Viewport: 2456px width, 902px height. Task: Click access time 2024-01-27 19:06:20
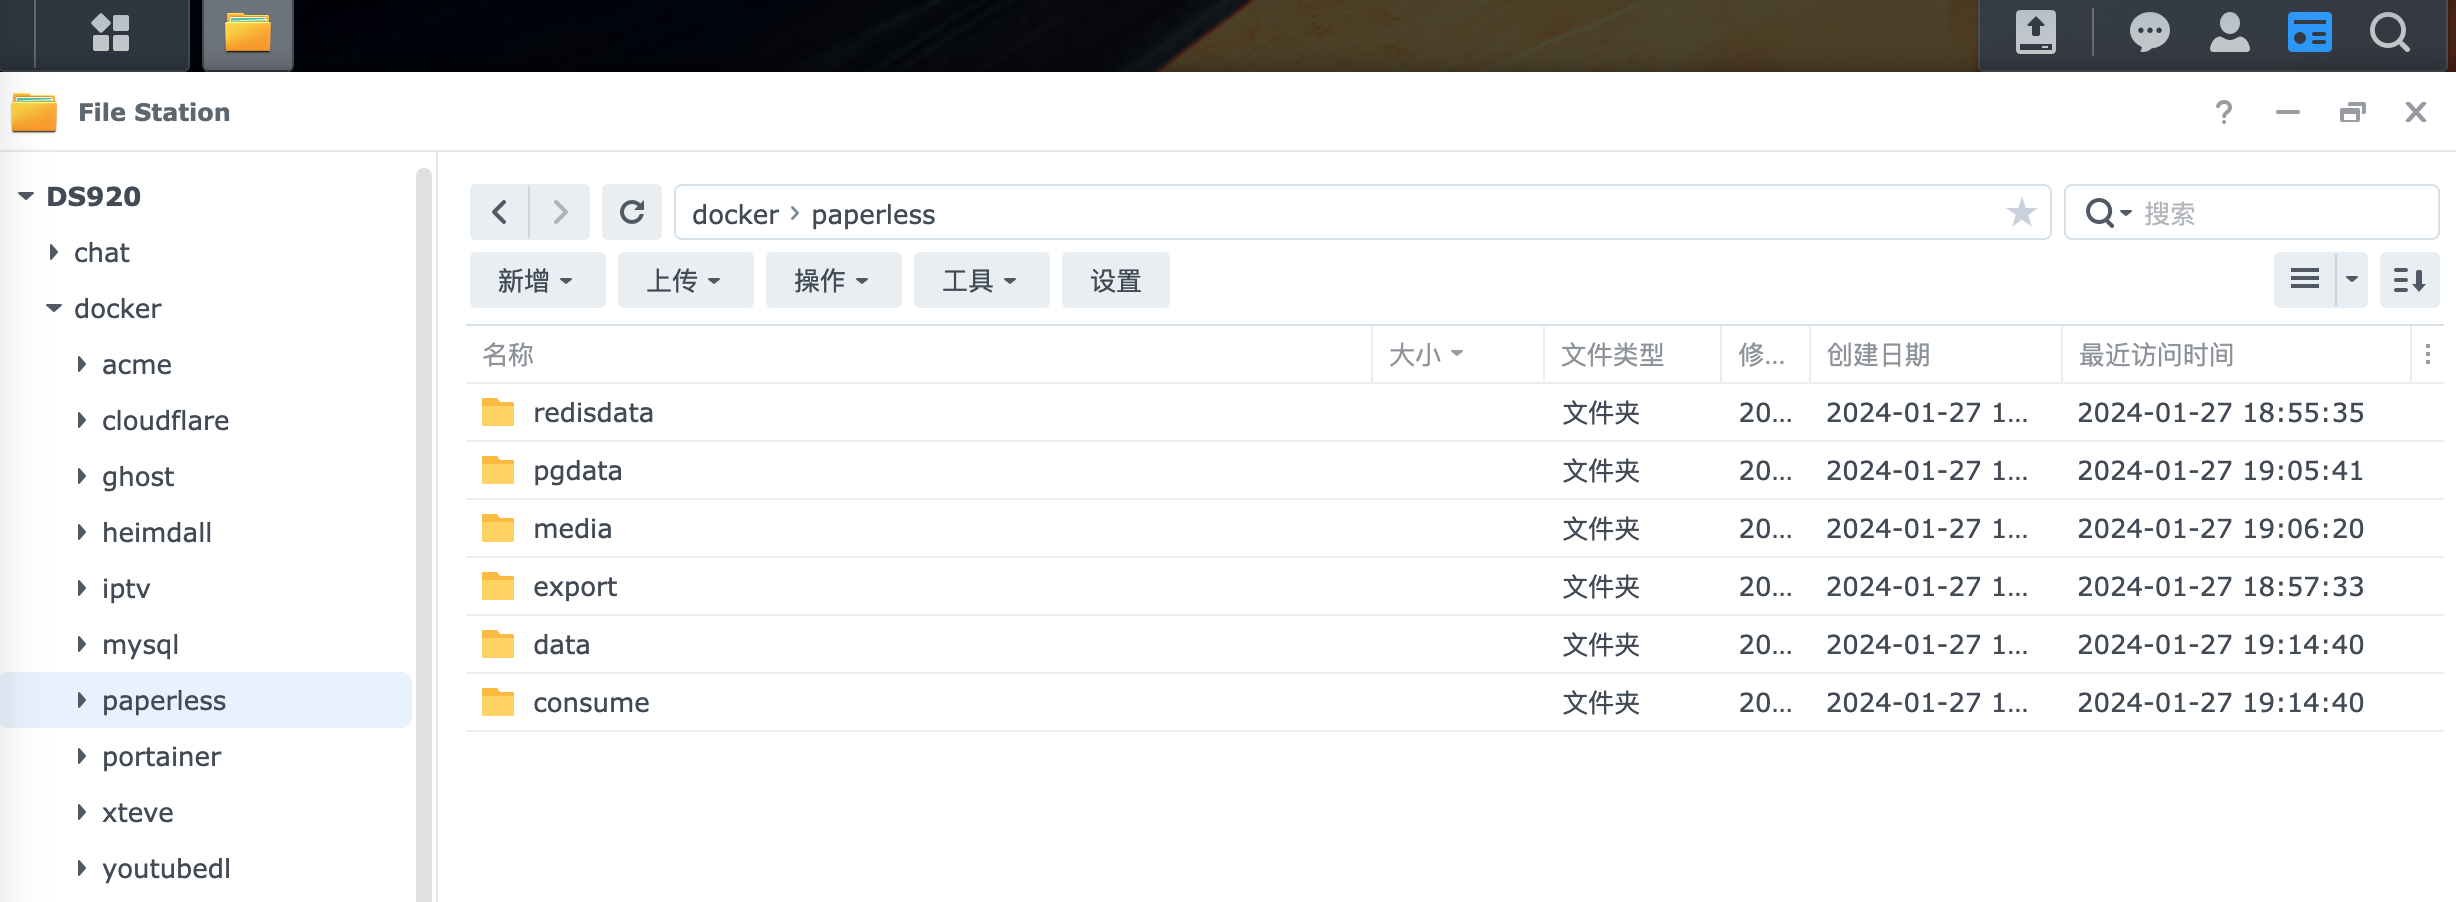2220,528
